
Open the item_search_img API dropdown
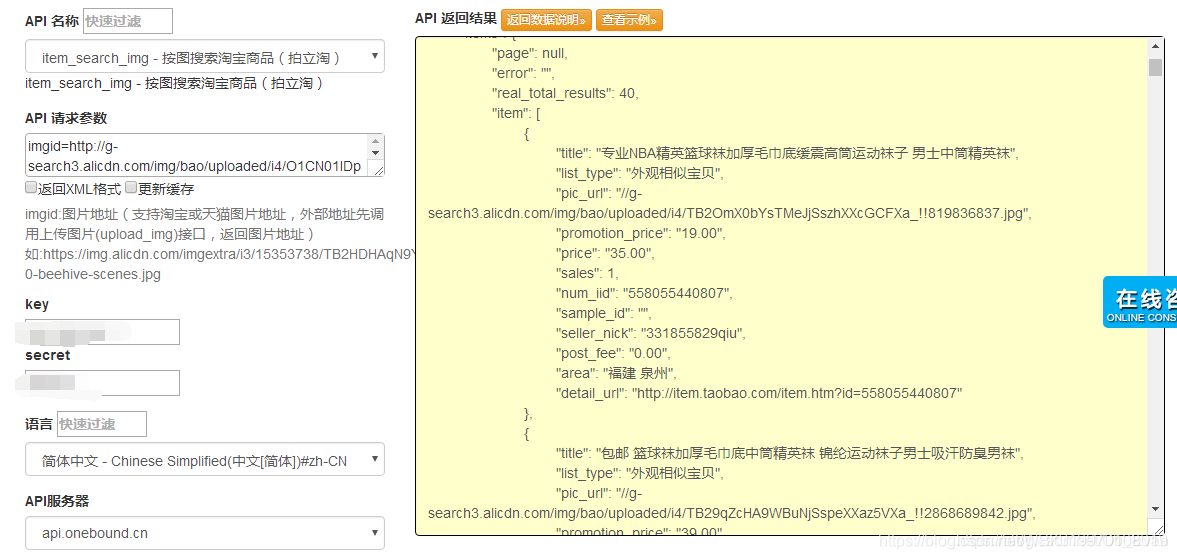[205, 57]
